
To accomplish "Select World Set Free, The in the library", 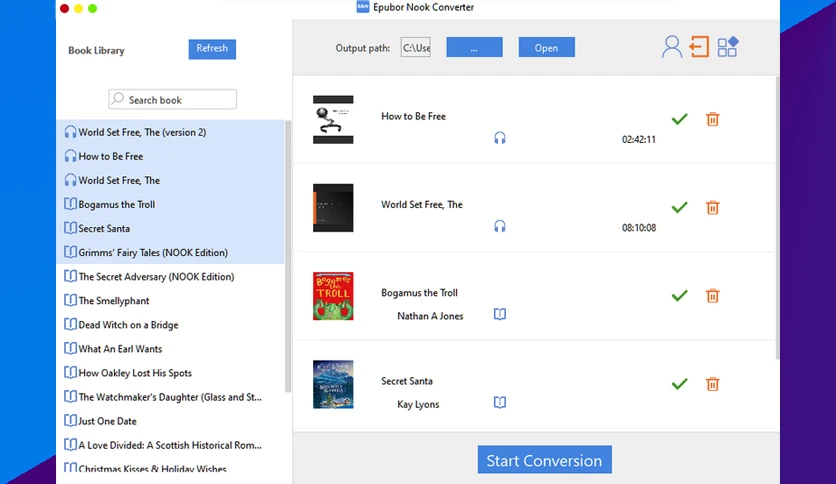I will pyautogui.click(x=170, y=180).
